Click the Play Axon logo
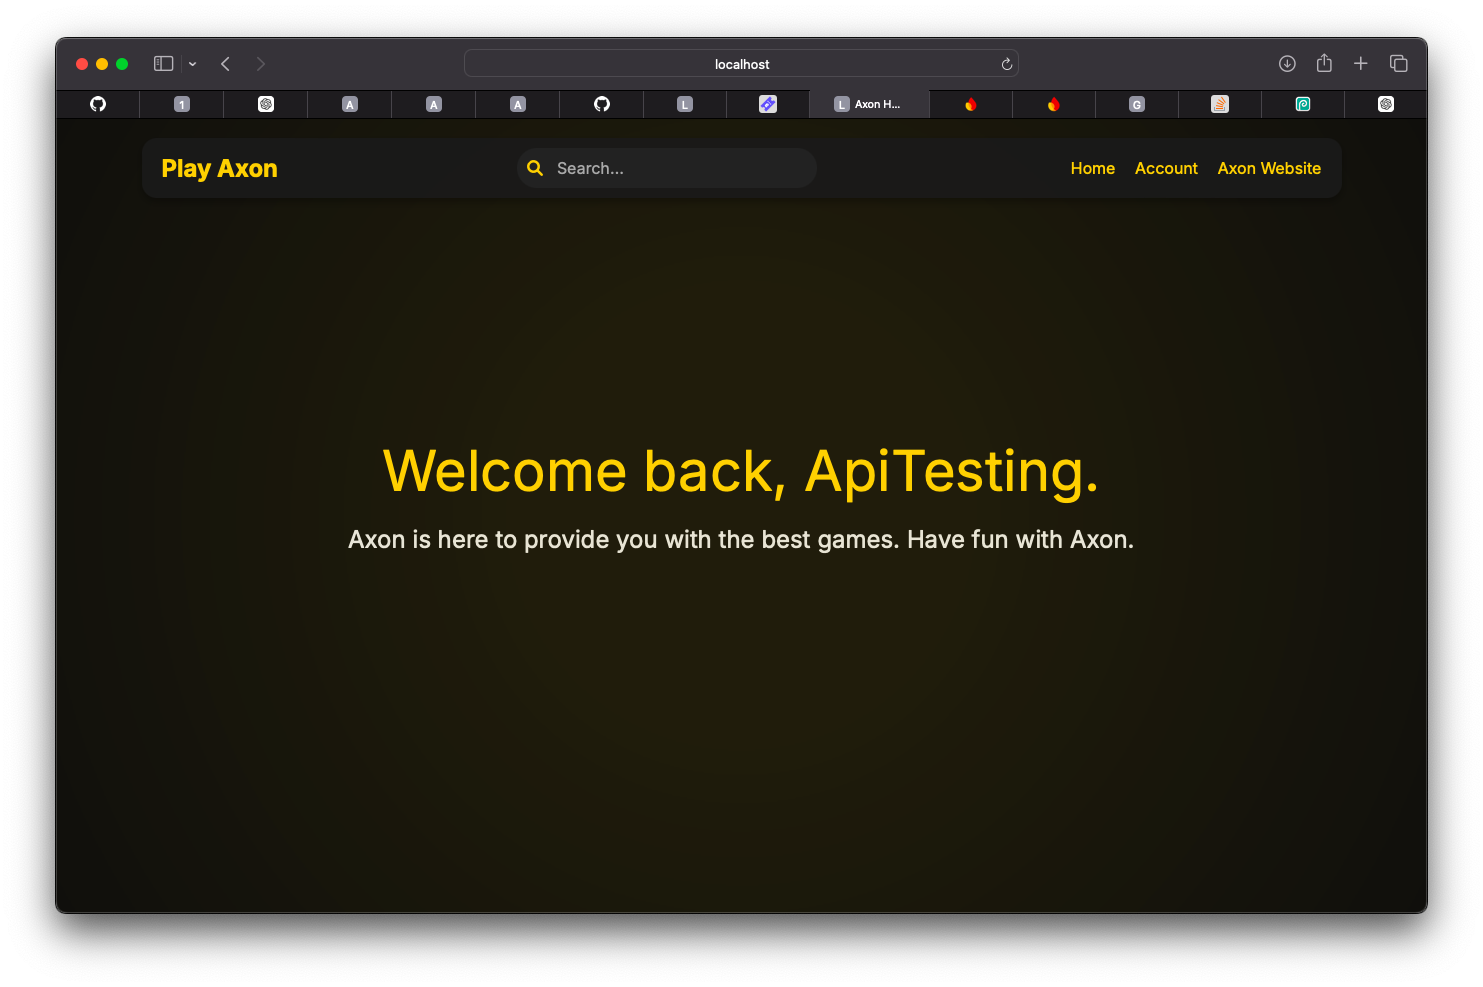Viewport: 1483px width, 987px height. point(219,168)
